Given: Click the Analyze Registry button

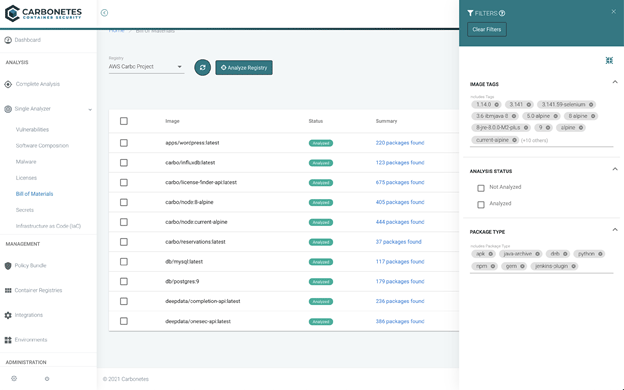Looking at the screenshot, I should tap(244, 68).
